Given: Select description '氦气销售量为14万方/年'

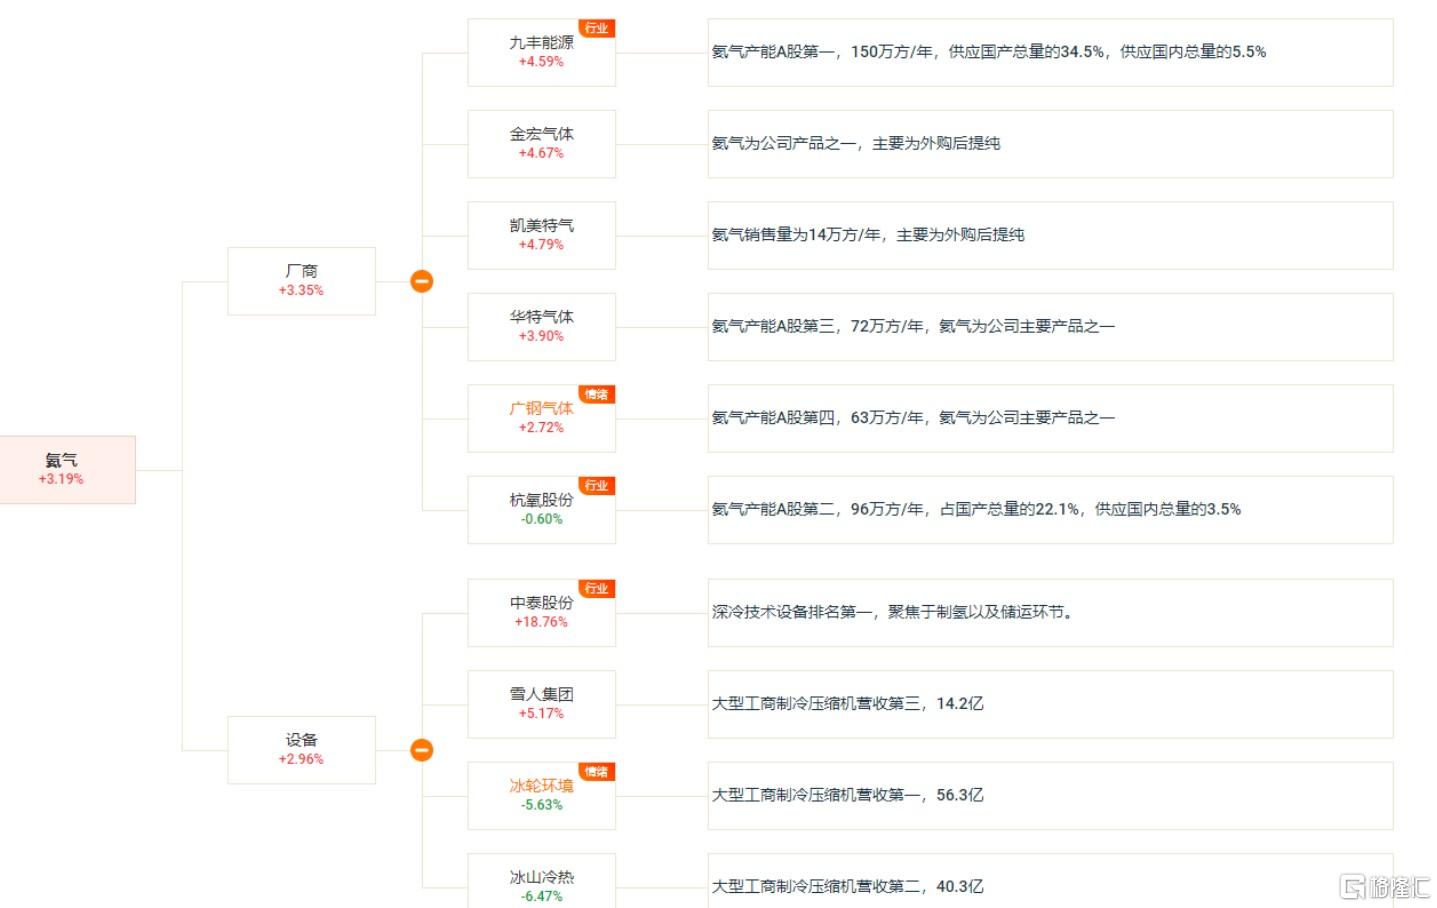Looking at the screenshot, I should (x=1050, y=235).
